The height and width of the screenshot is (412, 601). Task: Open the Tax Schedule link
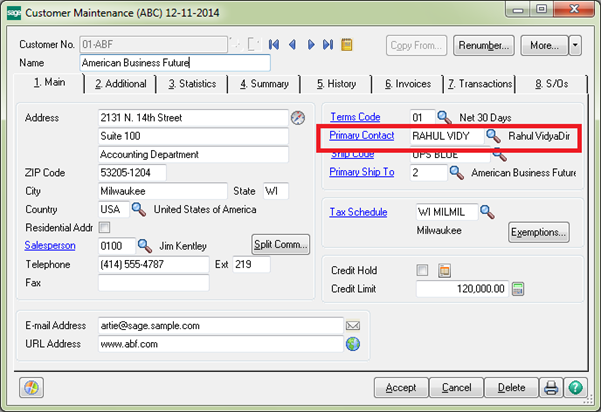(358, 212)
